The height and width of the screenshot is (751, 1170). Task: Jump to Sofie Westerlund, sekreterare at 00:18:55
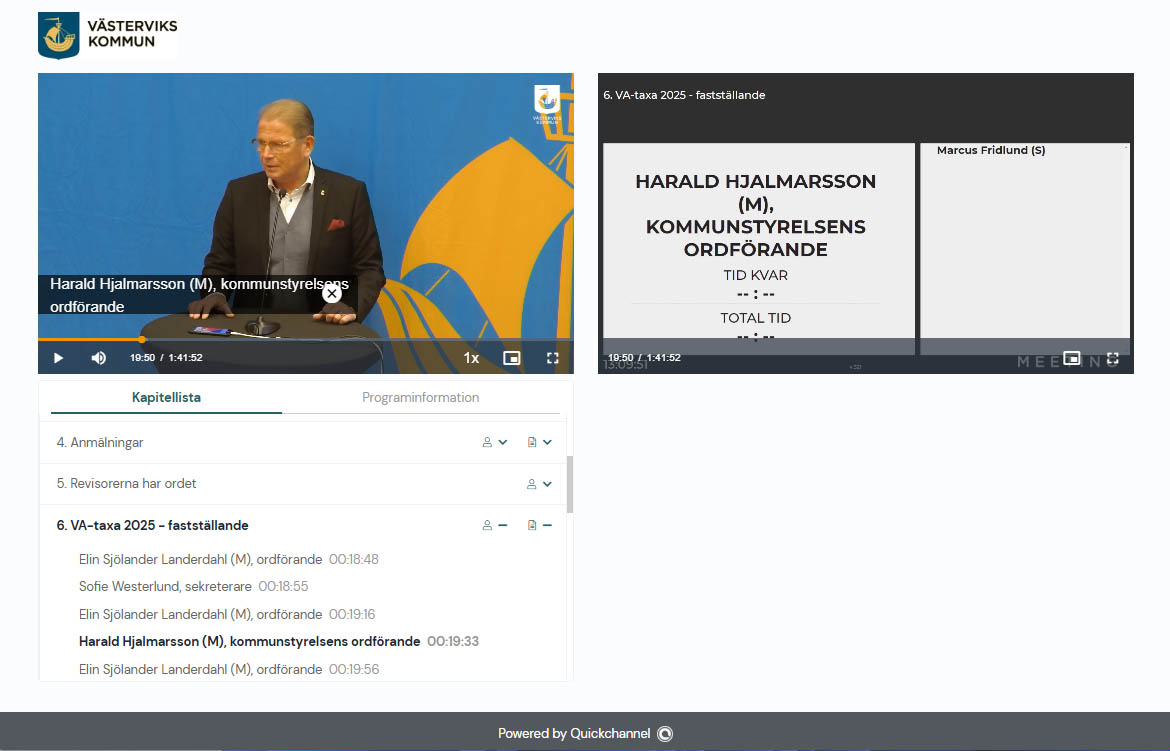pos(193,587)
